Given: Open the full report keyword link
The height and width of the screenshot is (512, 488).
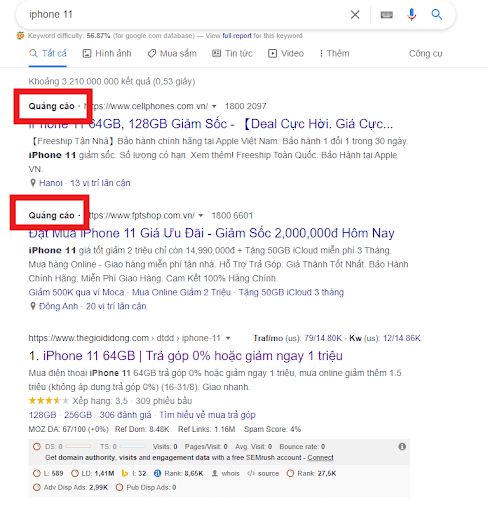Looking at the screenshot, I should (237, 36).
